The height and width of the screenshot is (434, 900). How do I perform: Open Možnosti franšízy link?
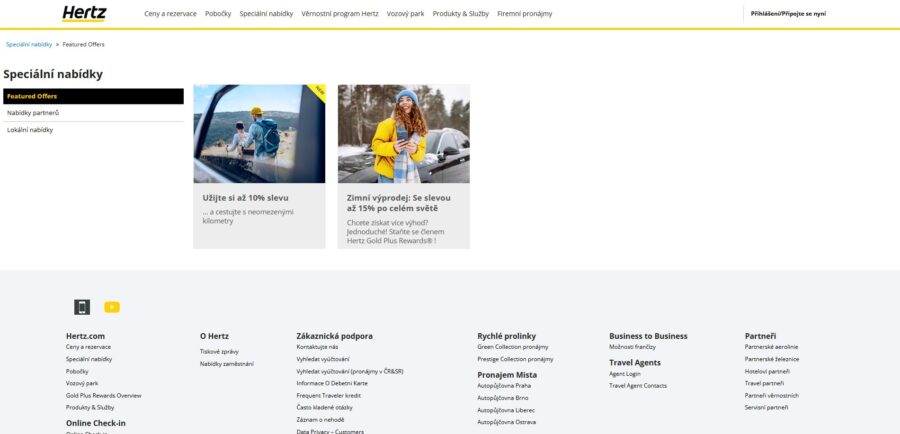pyautogui.click(x=633, y=347)
